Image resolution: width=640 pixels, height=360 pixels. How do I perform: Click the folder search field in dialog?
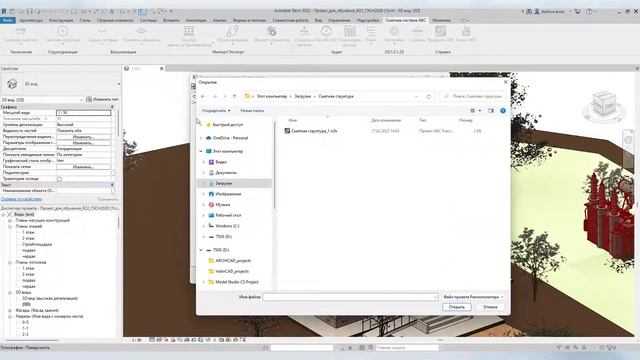click(x=472, y=96)
